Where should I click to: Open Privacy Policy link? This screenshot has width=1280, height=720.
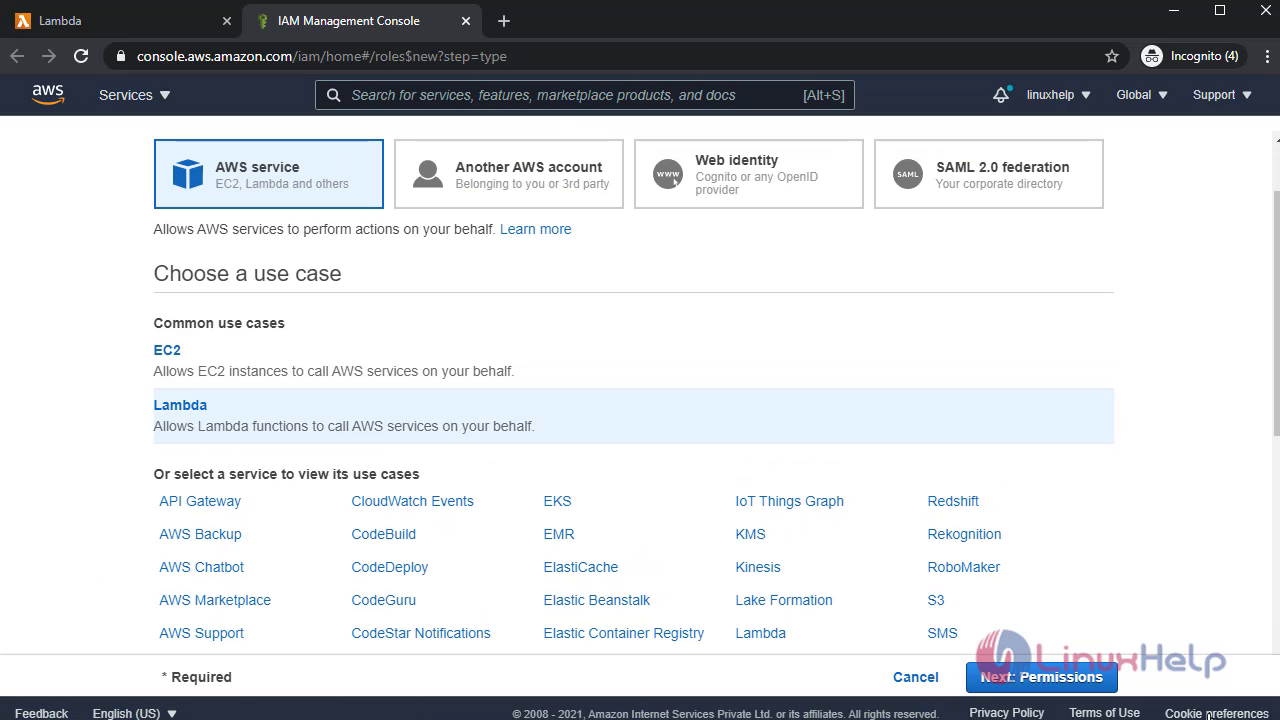[1006, 712]
